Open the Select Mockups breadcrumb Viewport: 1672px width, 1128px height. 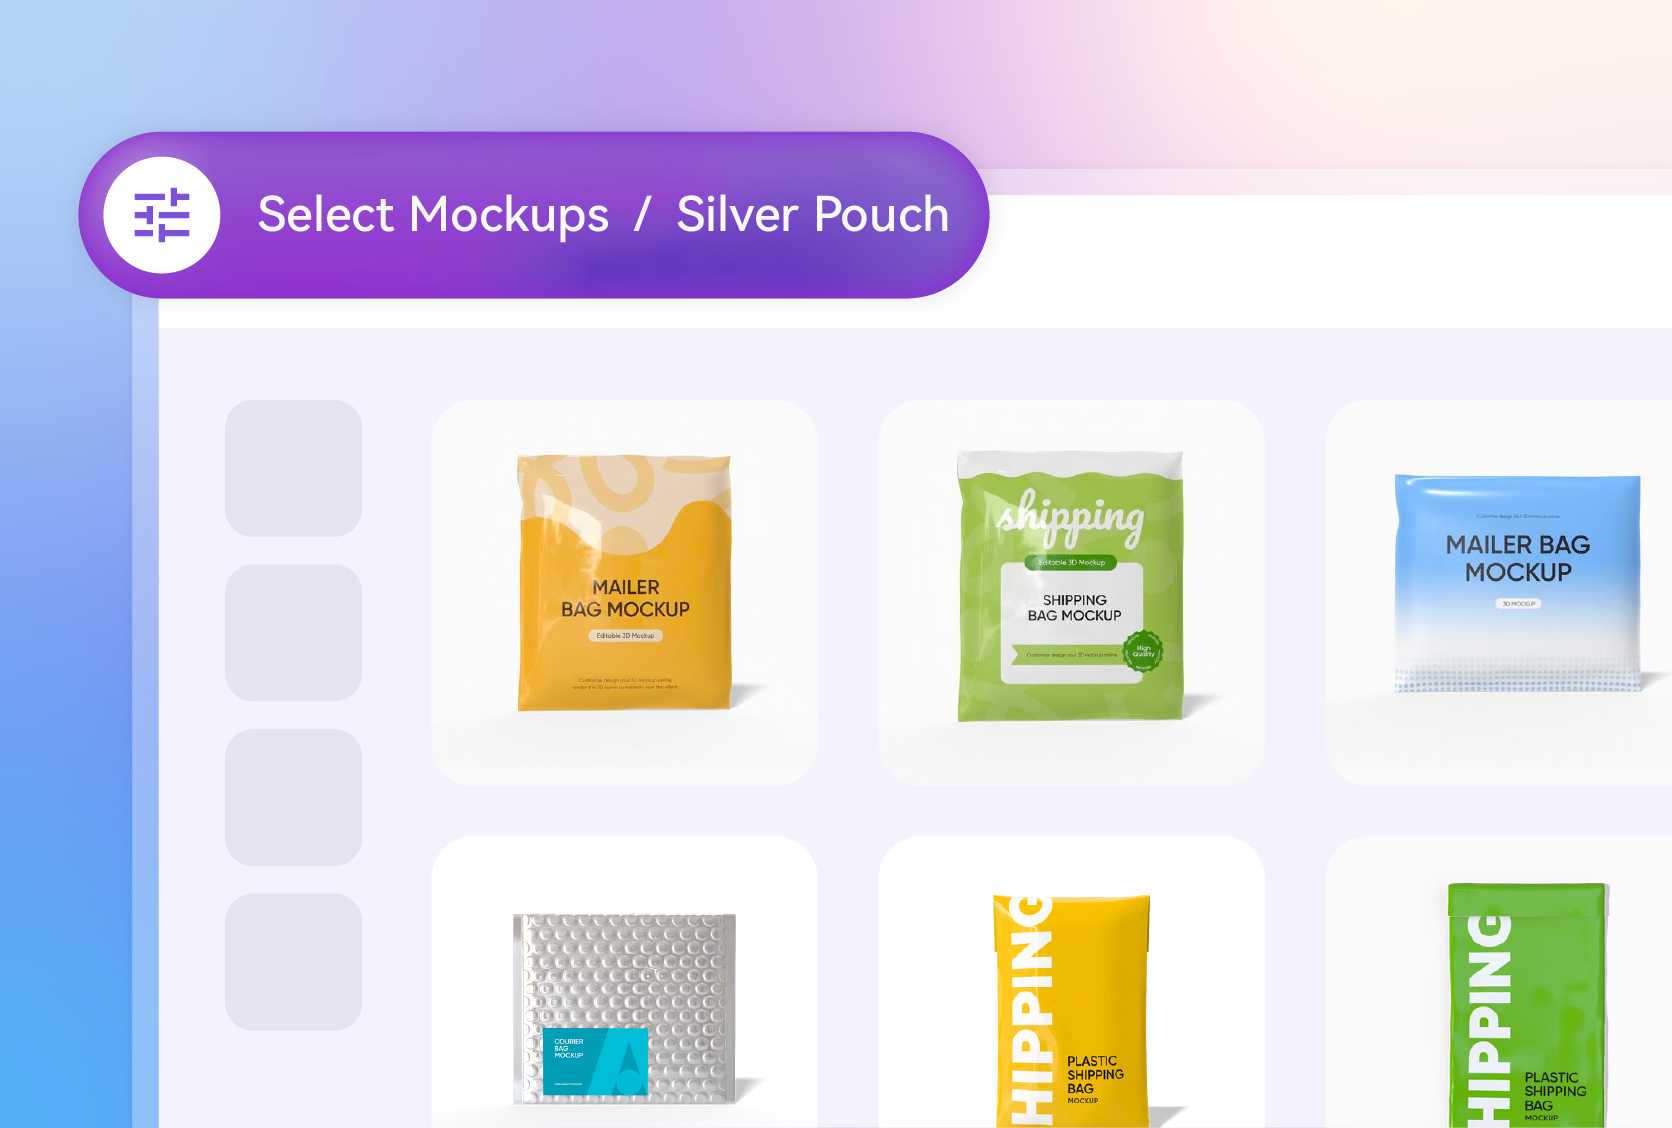coord(433,215)
